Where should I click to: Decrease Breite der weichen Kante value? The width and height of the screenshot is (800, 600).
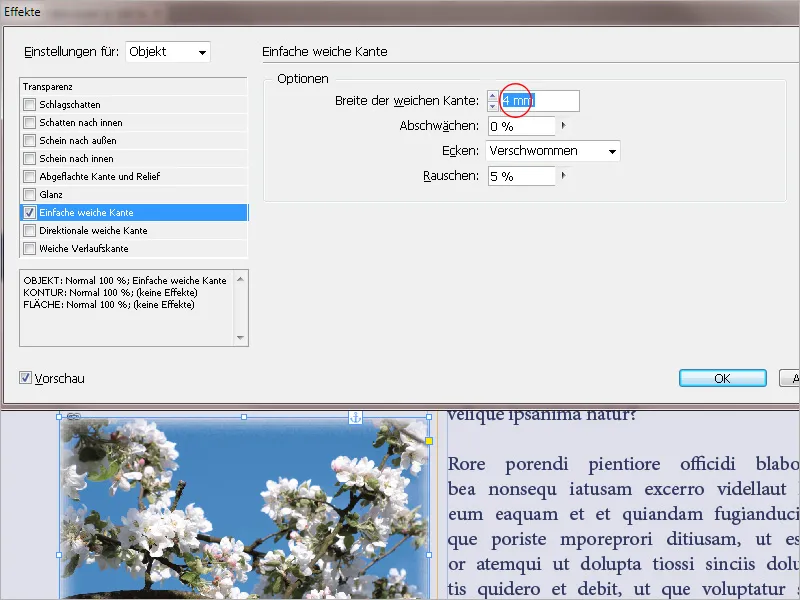pyautogui.click(x=492, y=106)
